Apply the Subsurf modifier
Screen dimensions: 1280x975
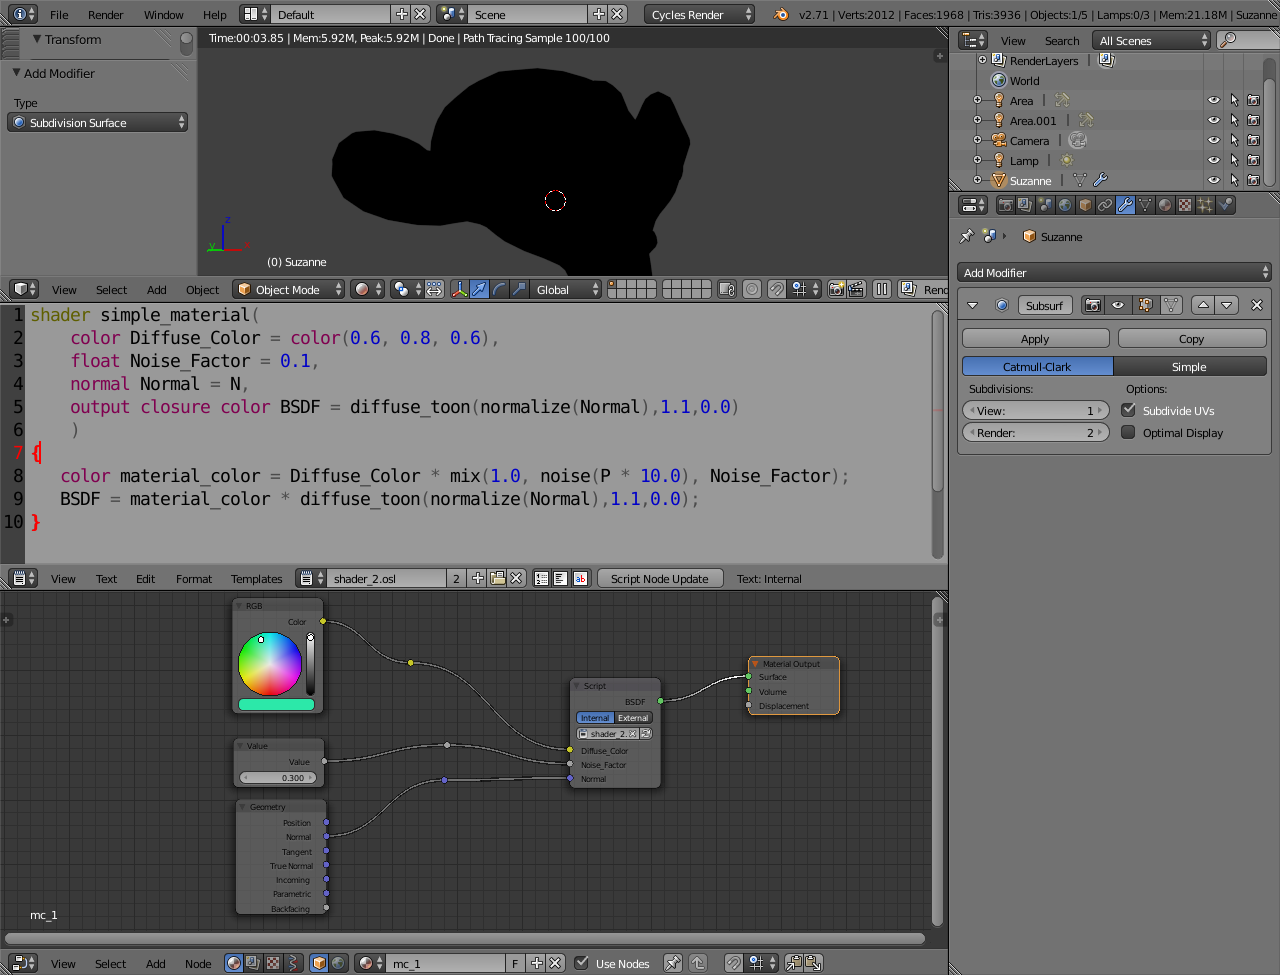click(x=1035, y=339)
